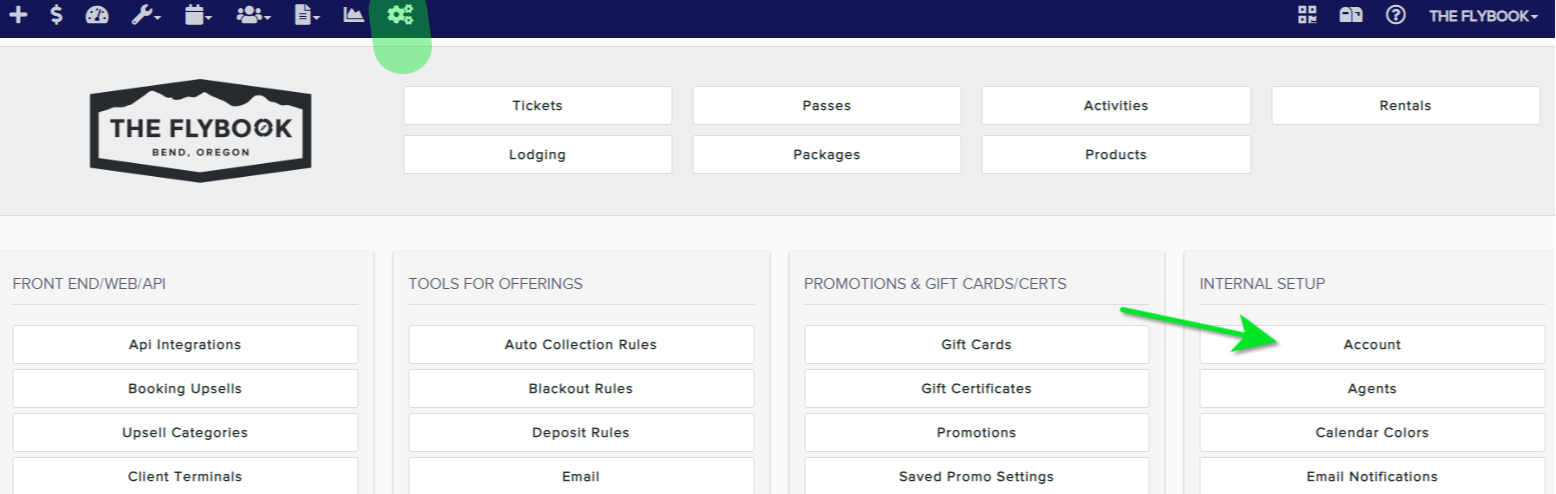Click the plus icon in top bar
Viewport: 1556px width, 494px height.
pyautogui.click(x=18, y=15)
